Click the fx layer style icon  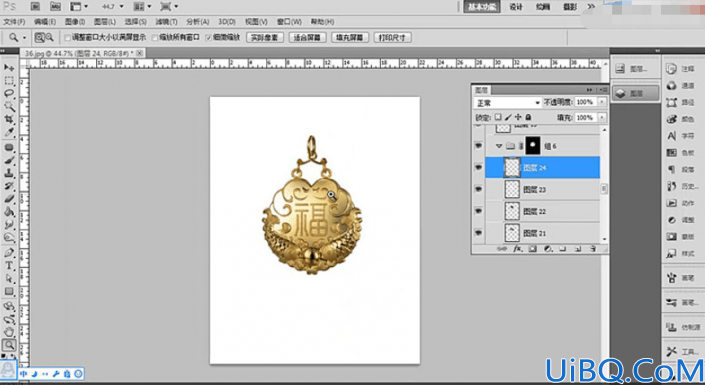click(518, 248)
